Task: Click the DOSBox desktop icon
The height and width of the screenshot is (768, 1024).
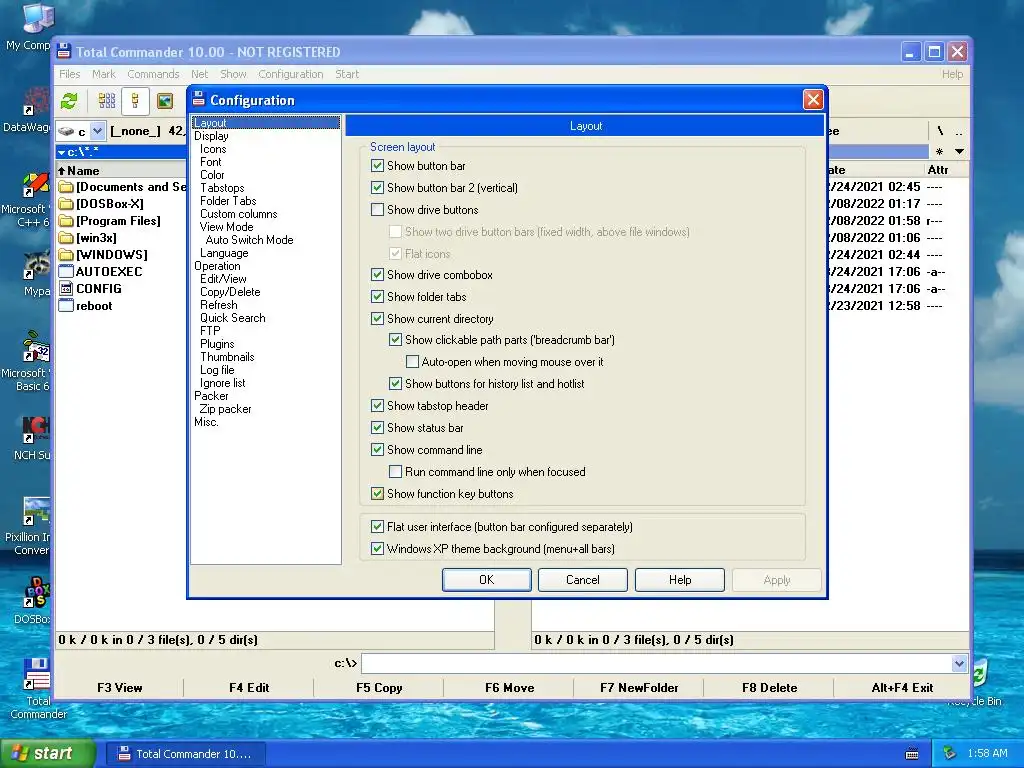Action: [x=37, y=593]
